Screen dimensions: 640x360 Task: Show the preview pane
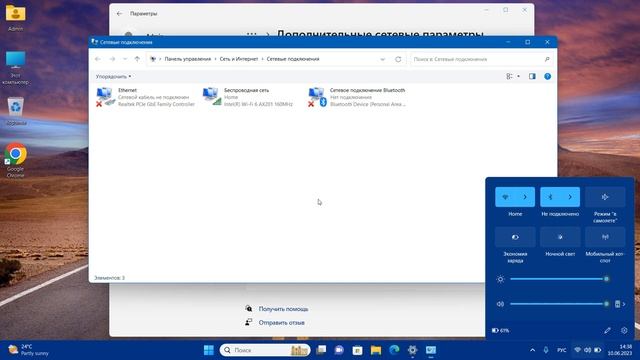(x=532, y=76)
